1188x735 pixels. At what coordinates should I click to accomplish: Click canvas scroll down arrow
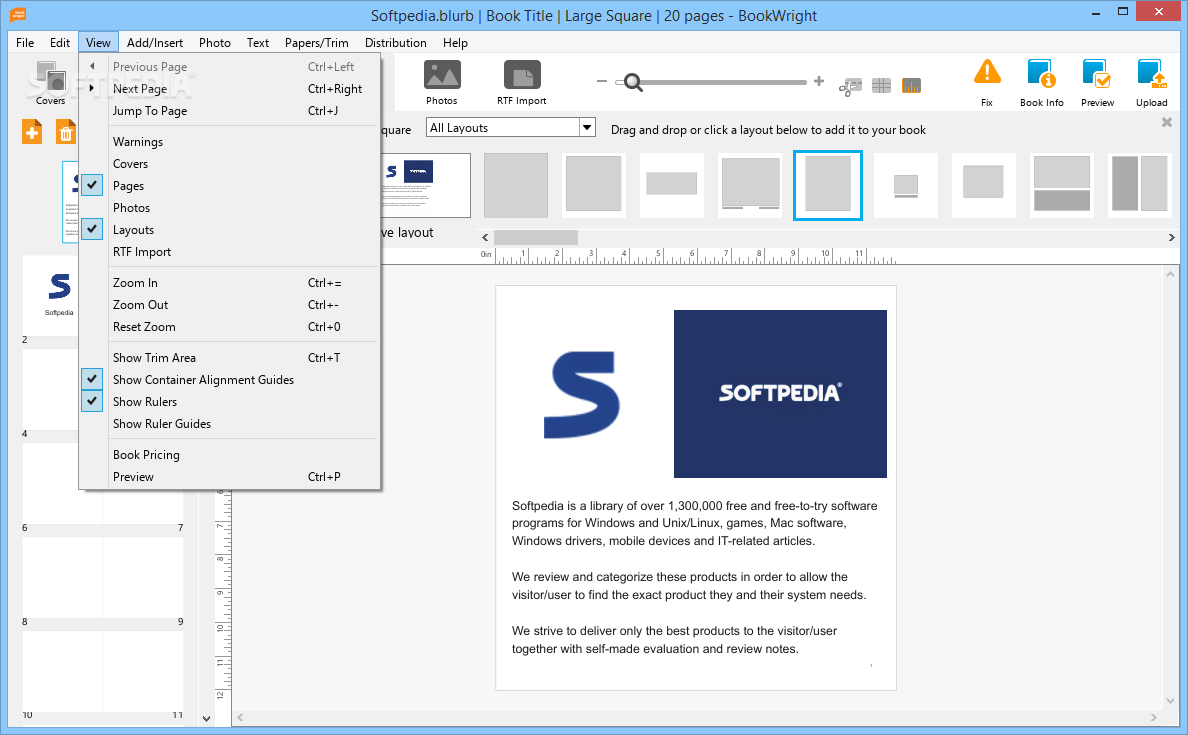coord(1171,701)
